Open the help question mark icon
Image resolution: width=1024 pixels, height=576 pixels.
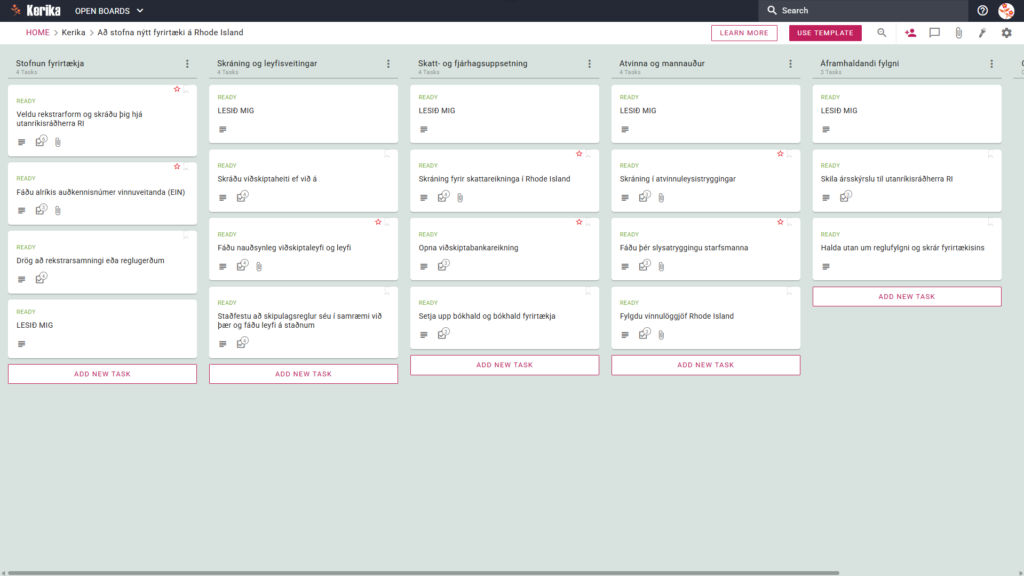tap(982, 10)
